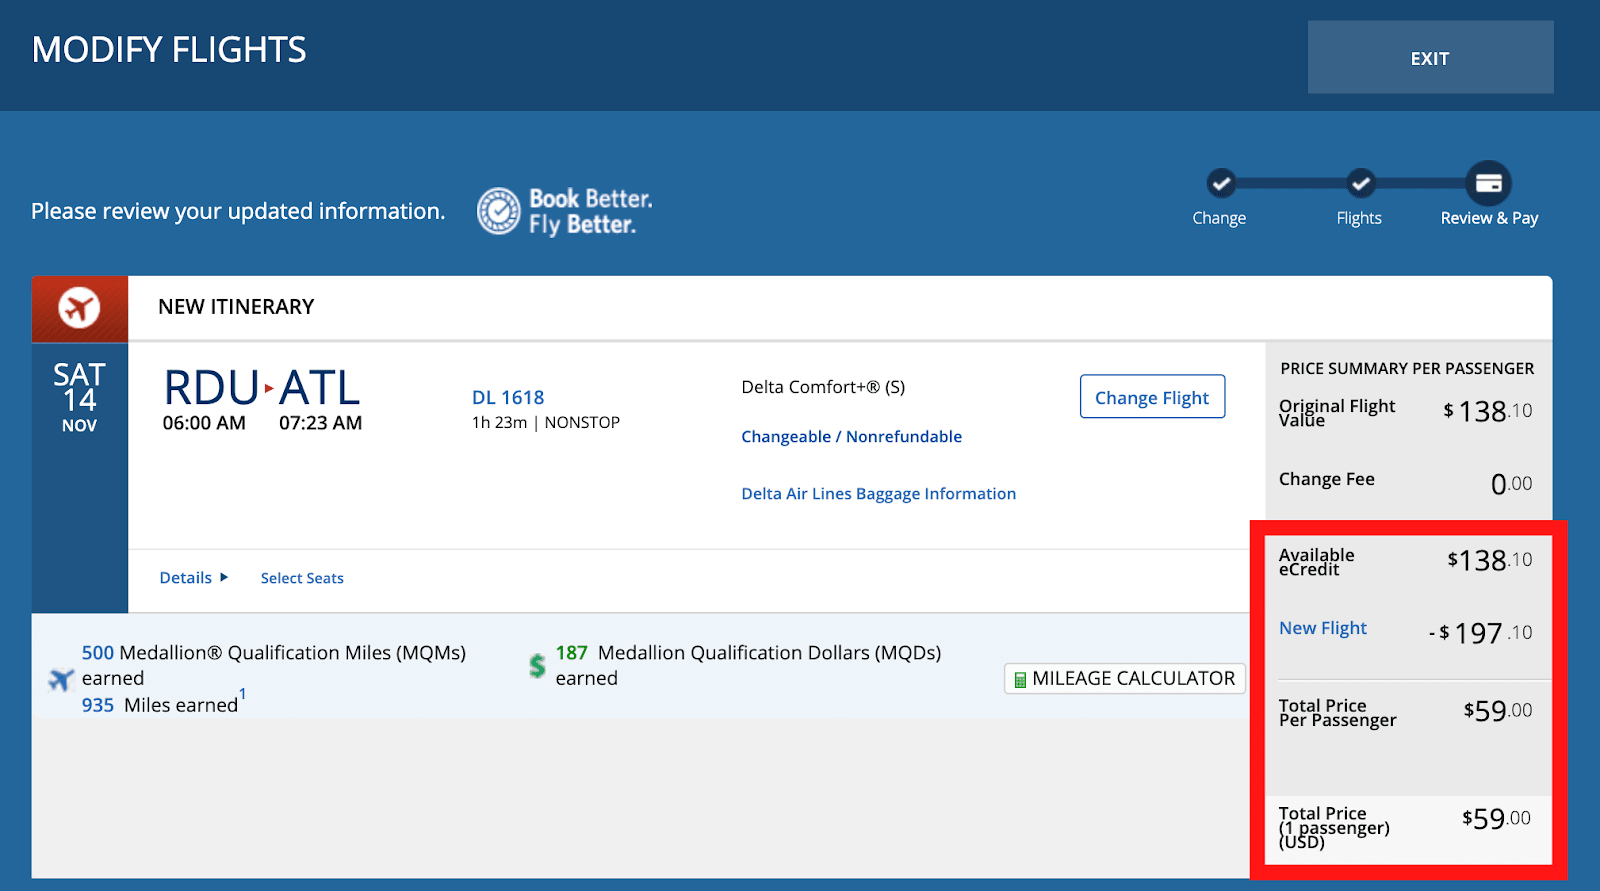Open the Select Seats link

pyautogui.click(x=302, y=578)
